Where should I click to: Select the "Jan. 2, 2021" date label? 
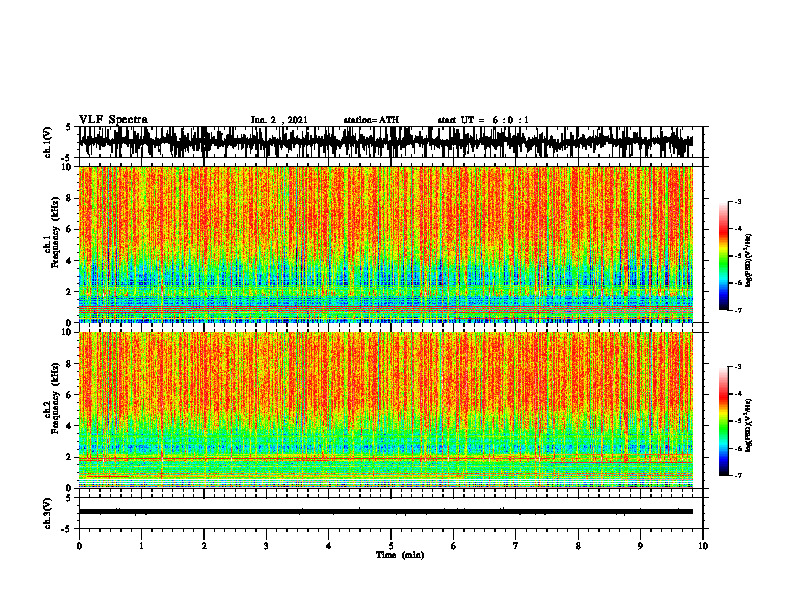coord(279,120)
